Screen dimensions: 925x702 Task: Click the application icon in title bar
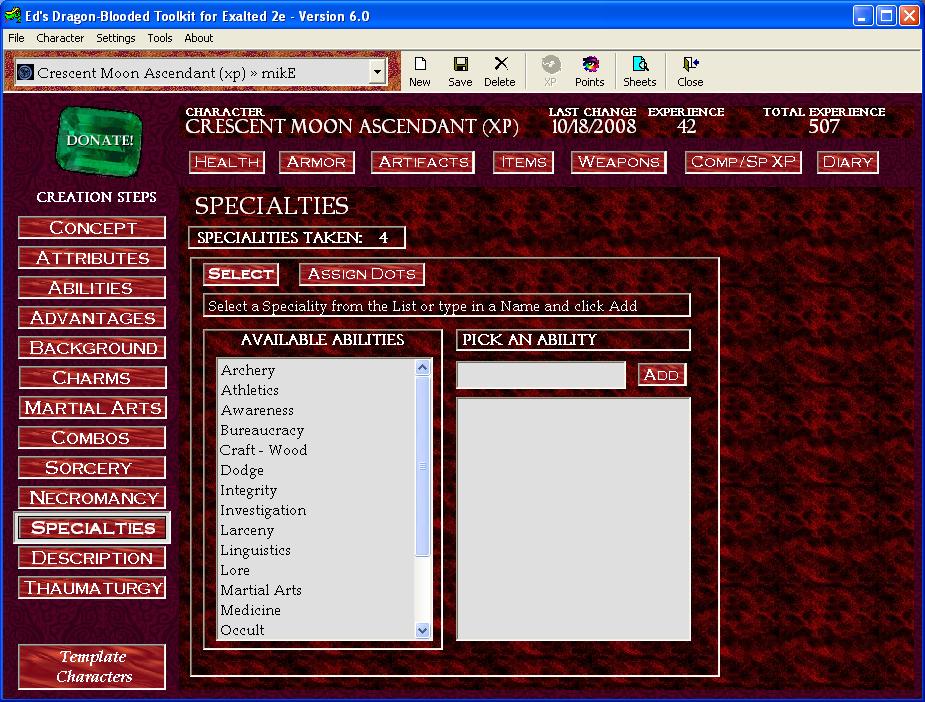point(12,15)
